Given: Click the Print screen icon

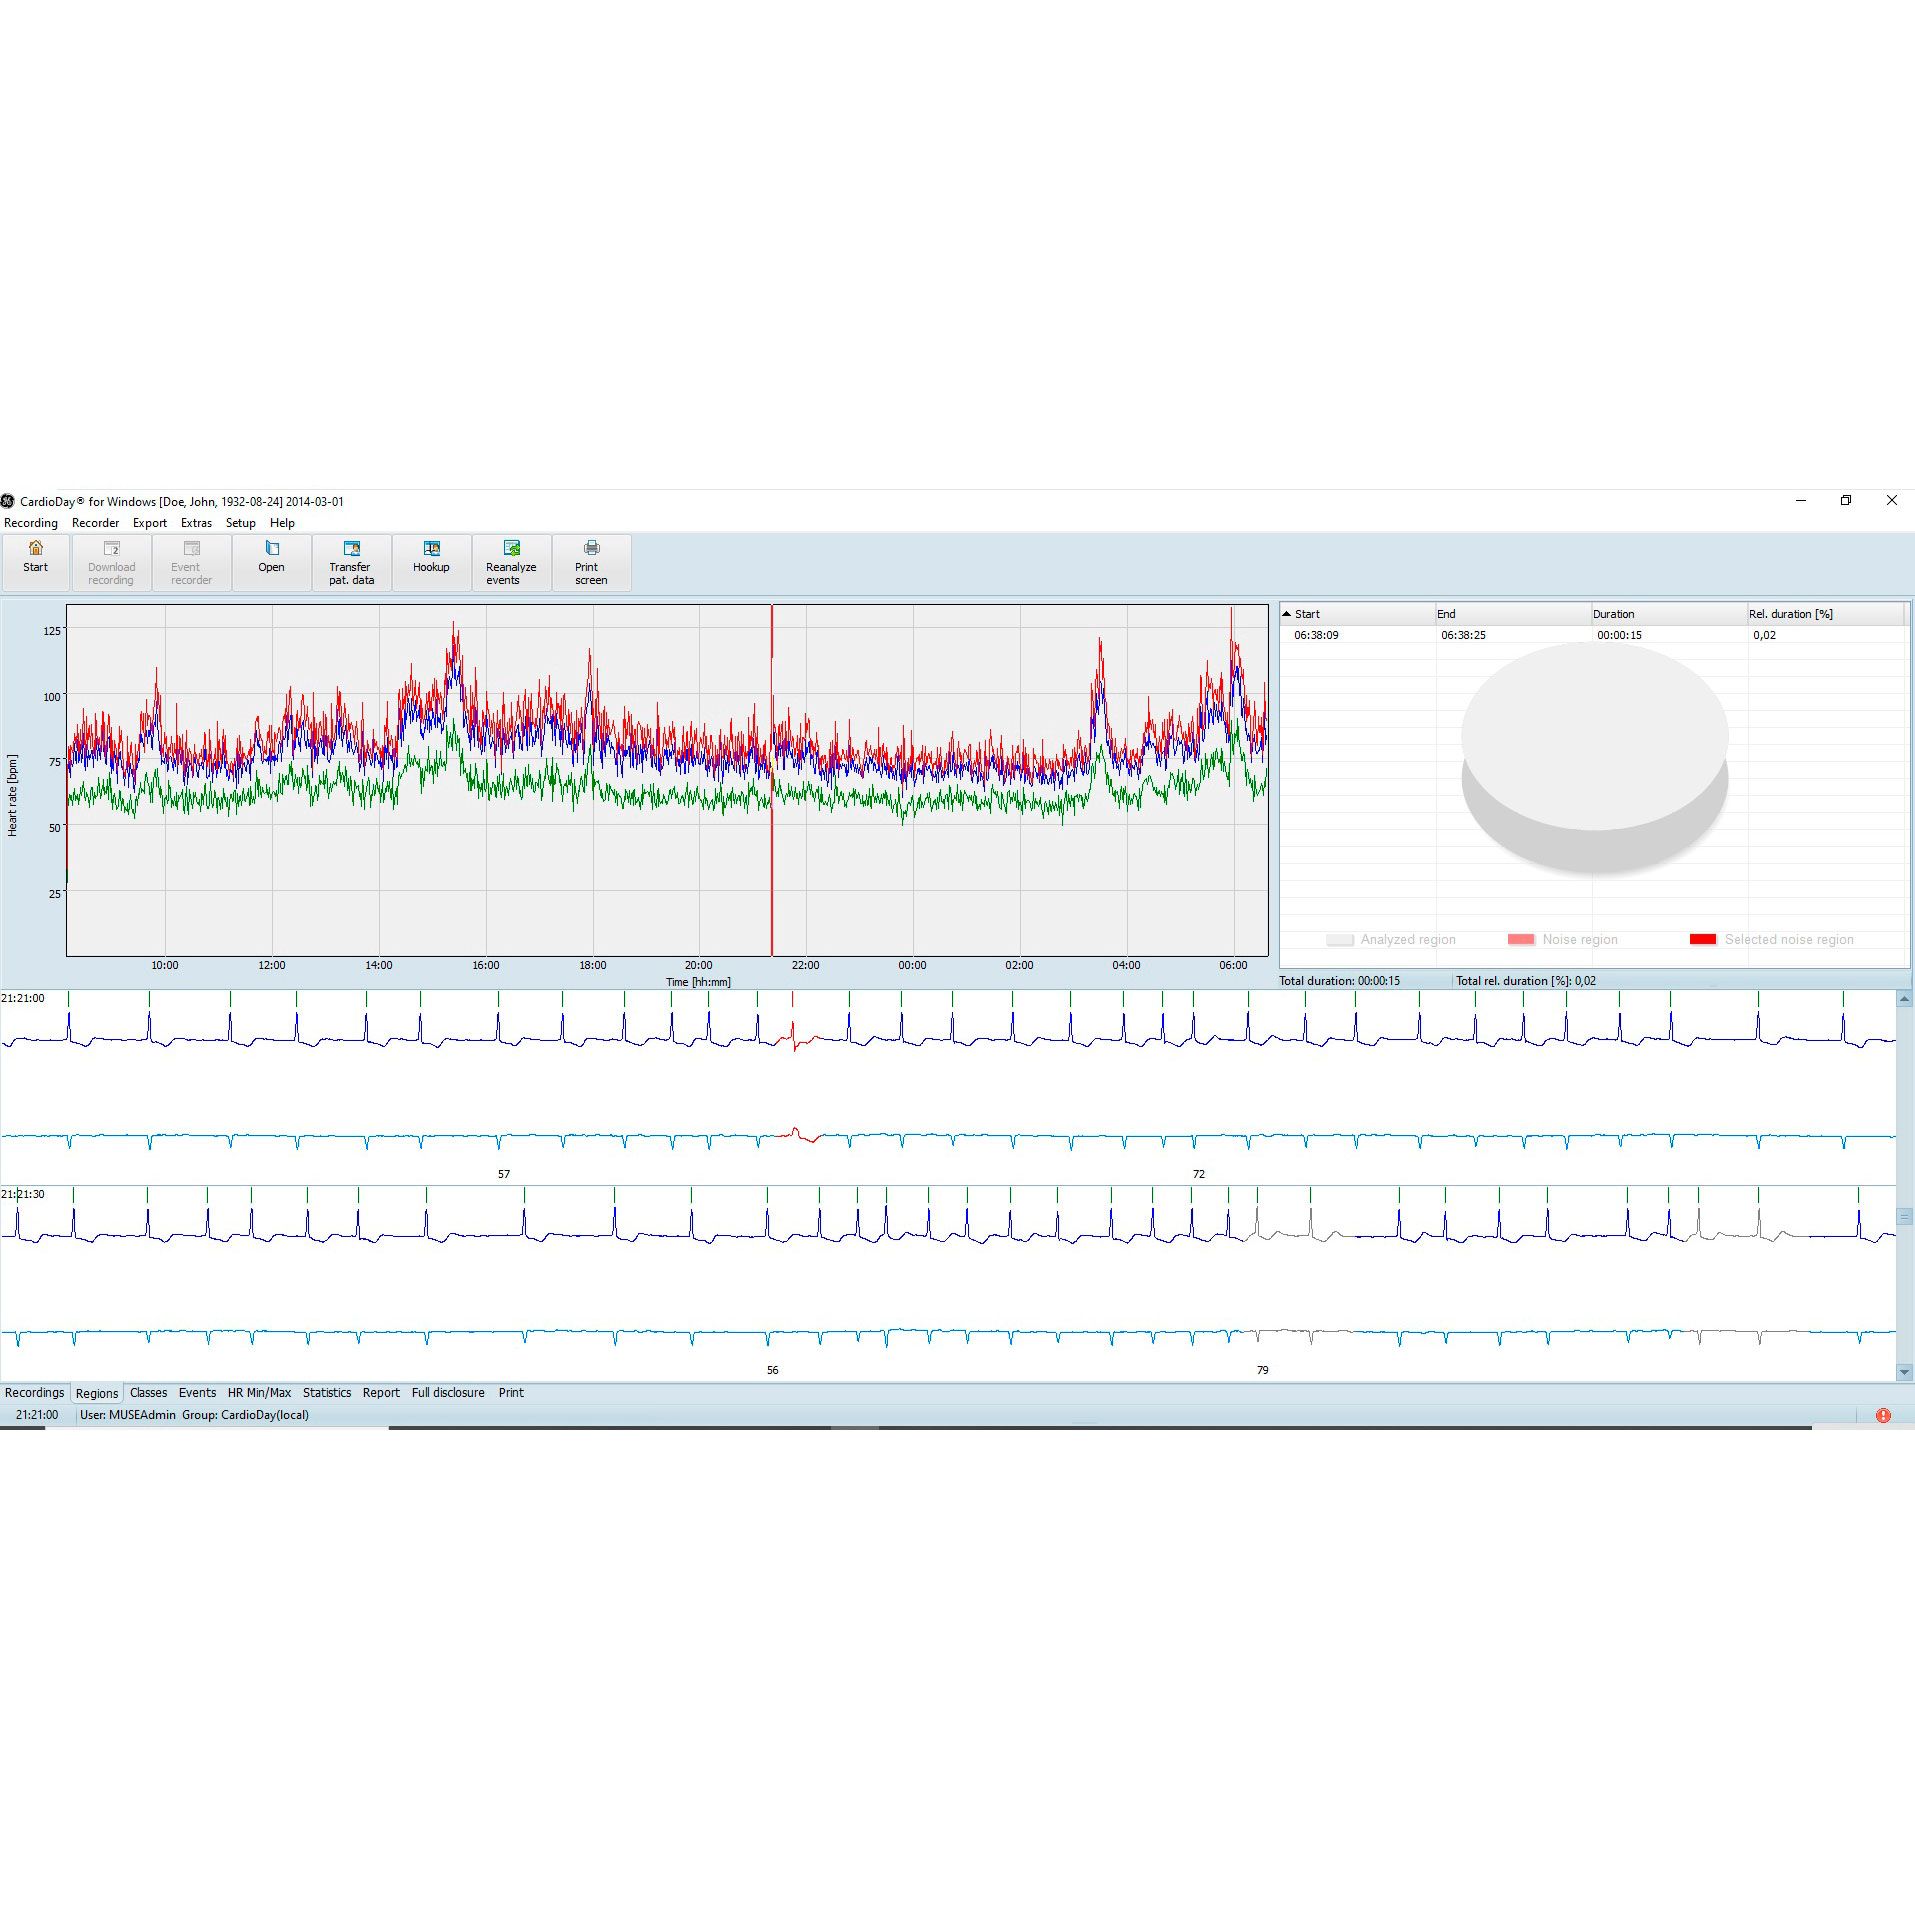Looking at the screenshot, I should pos(591,549).
